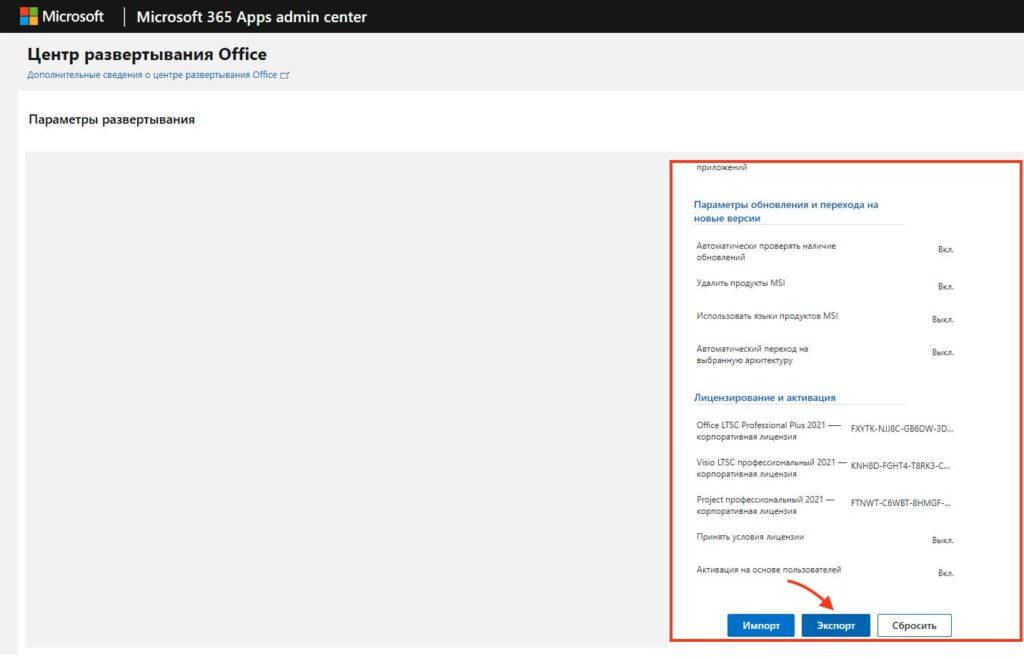Click the FTNWT-C6WBT license key value
Viewport: 1024px width, 659px height.
pos(901,503)
